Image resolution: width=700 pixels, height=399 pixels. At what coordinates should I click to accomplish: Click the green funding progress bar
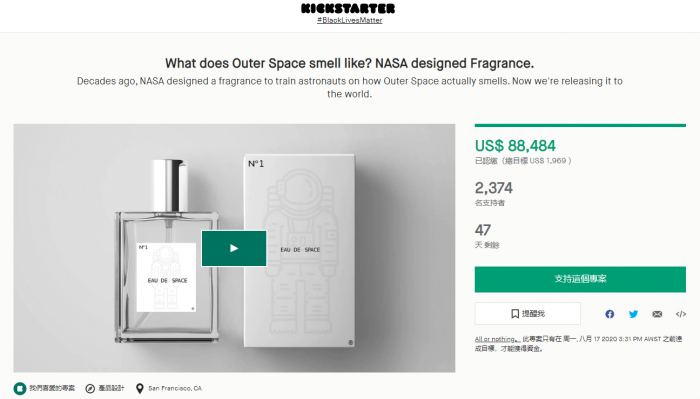tap(580, 125)
